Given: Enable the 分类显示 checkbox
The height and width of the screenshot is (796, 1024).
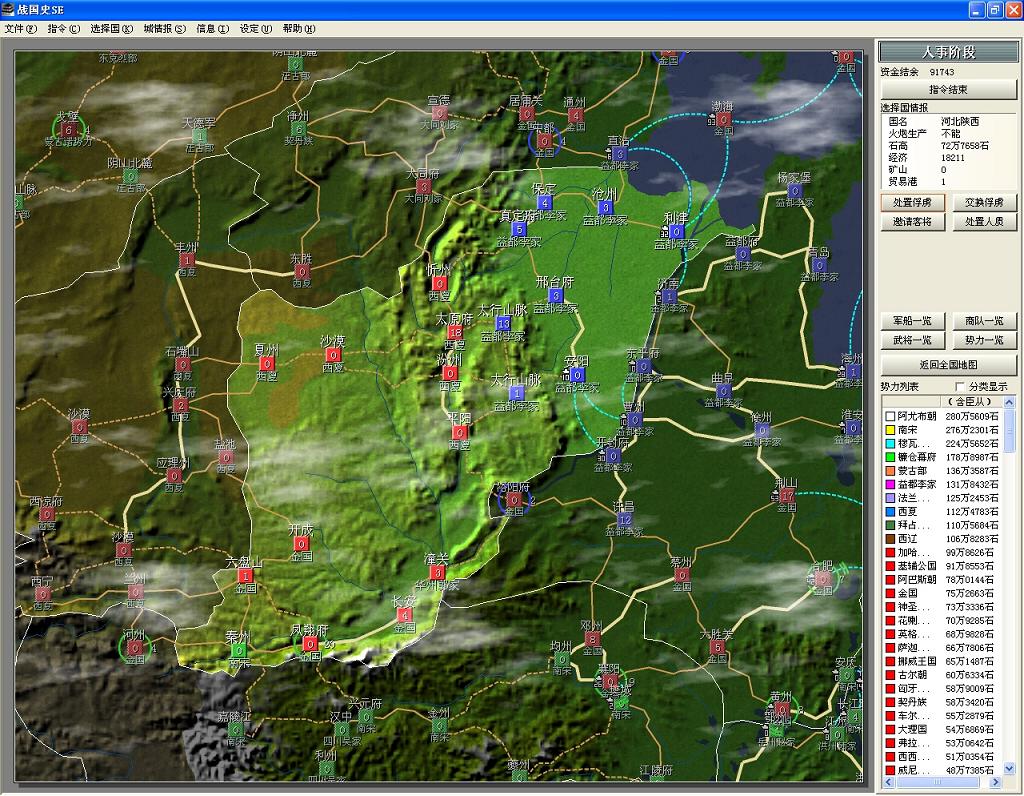Looking at the screenshot, I should [x=961, y=386].
